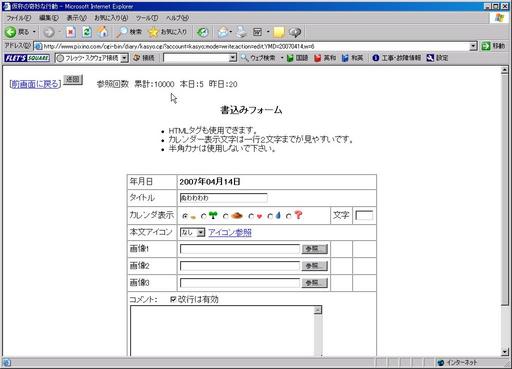Click 参照 browse button for 画像2

(315, 266)
